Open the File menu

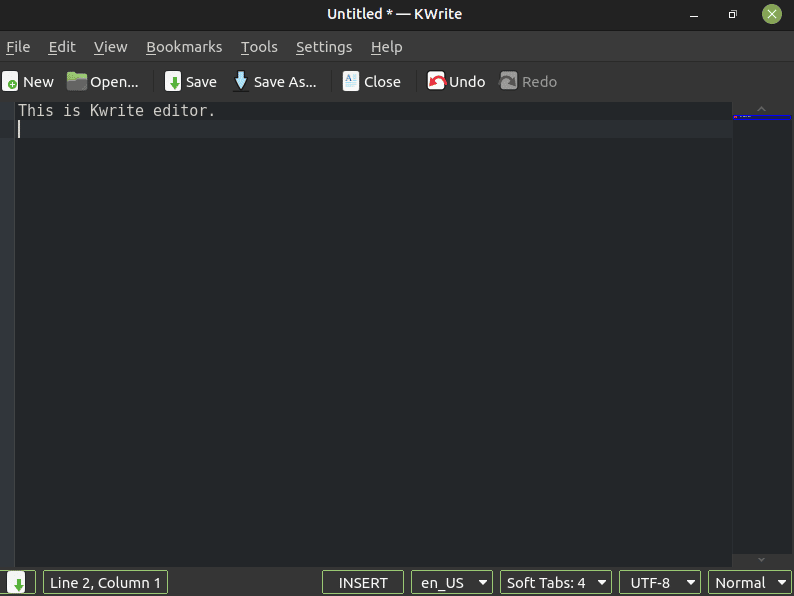tap(18, 47)
